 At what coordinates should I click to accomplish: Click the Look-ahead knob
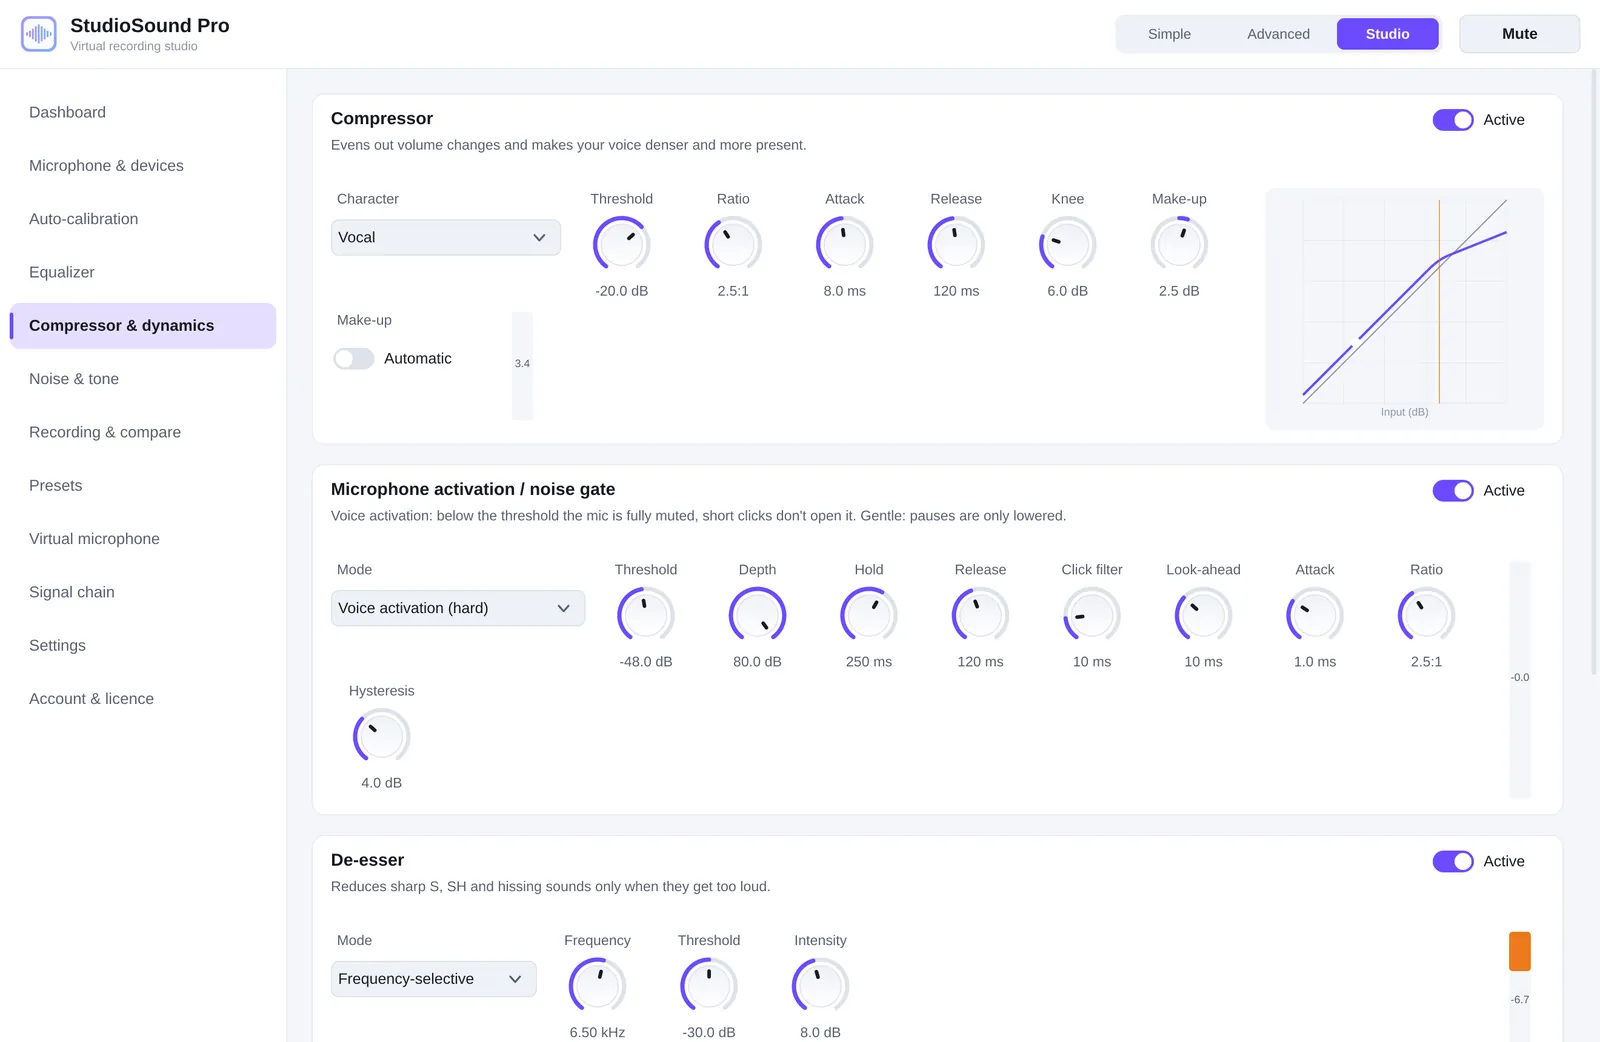tap(1203, 616)
